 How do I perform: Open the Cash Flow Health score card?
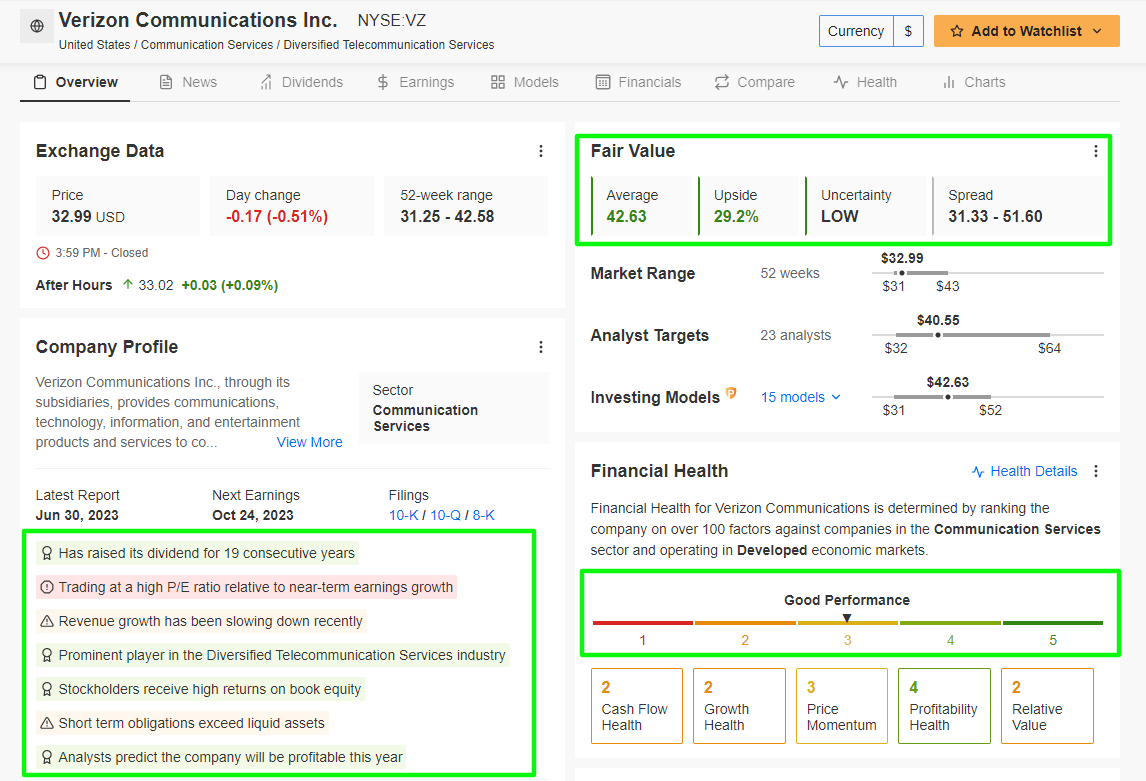(x=637, y=706)
